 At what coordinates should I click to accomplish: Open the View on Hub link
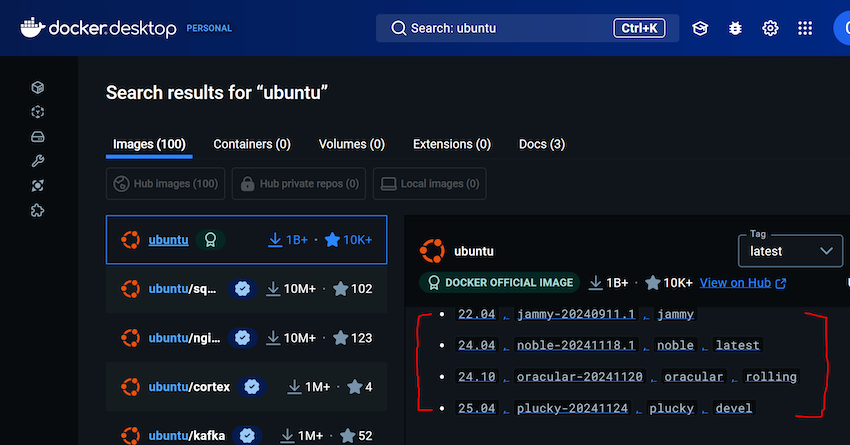pyautogui.click(x=735, y=283)
